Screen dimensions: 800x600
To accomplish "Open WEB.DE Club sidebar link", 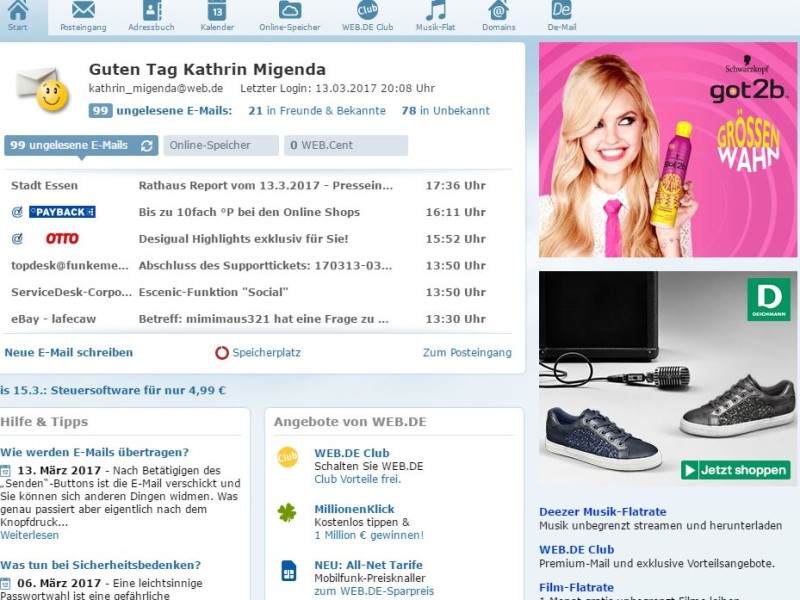I will tap(577, 549).
